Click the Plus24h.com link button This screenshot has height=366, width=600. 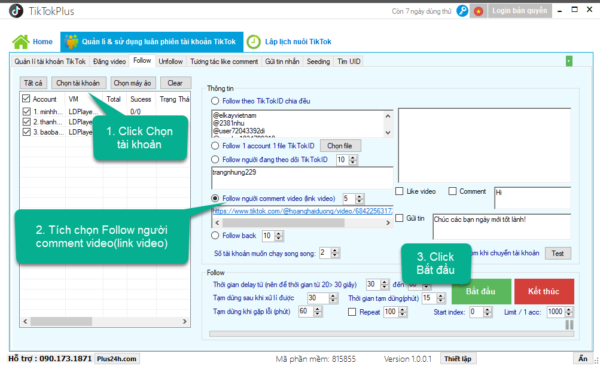pyautogui.click(x=117, y=359)
